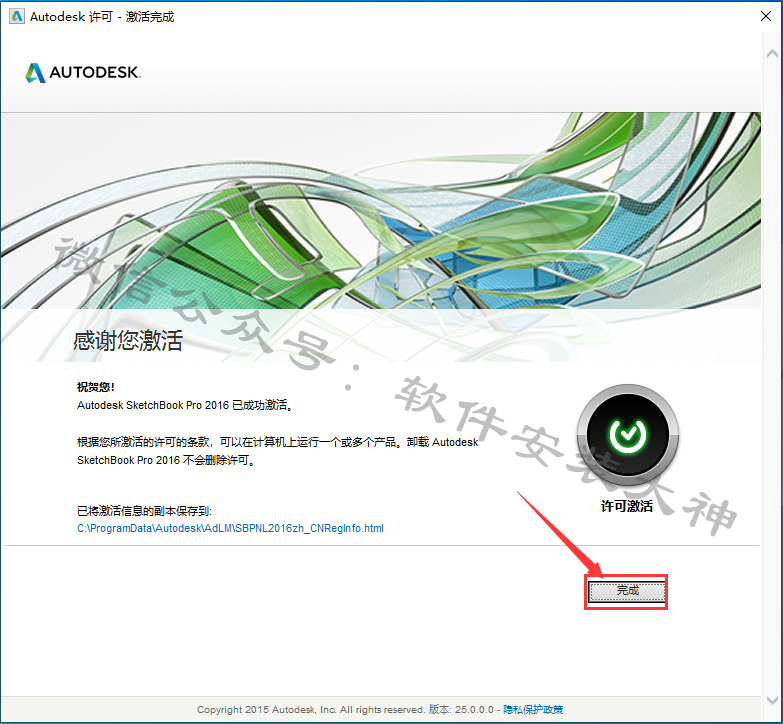Click the green license activated checkmark icon
The width and height of the screenshot is (783, 724).
(627, 434)
